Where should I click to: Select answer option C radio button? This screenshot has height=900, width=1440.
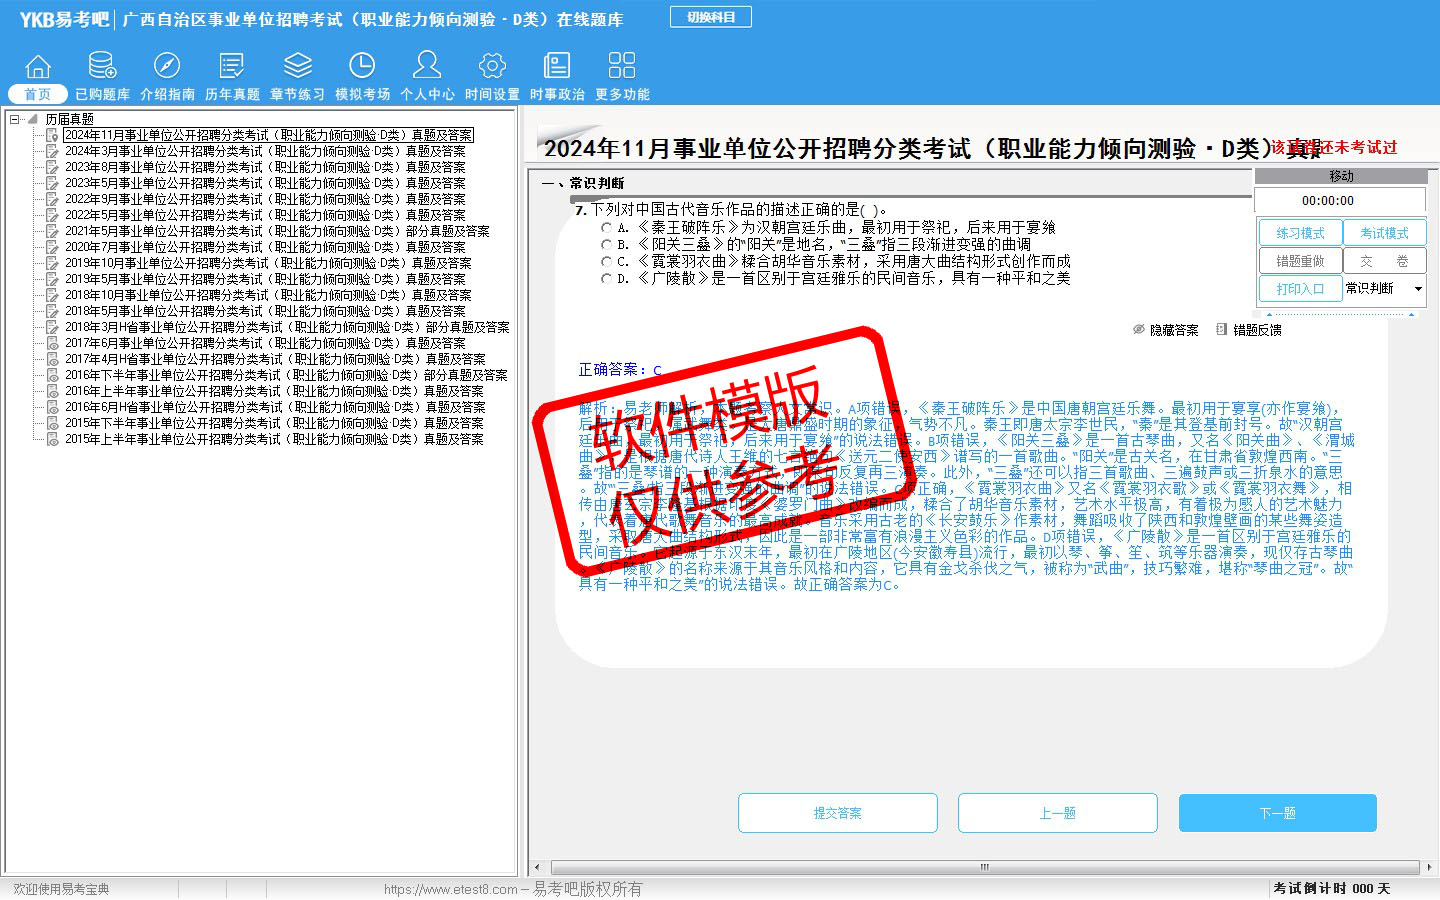click(x=606, y=262)
